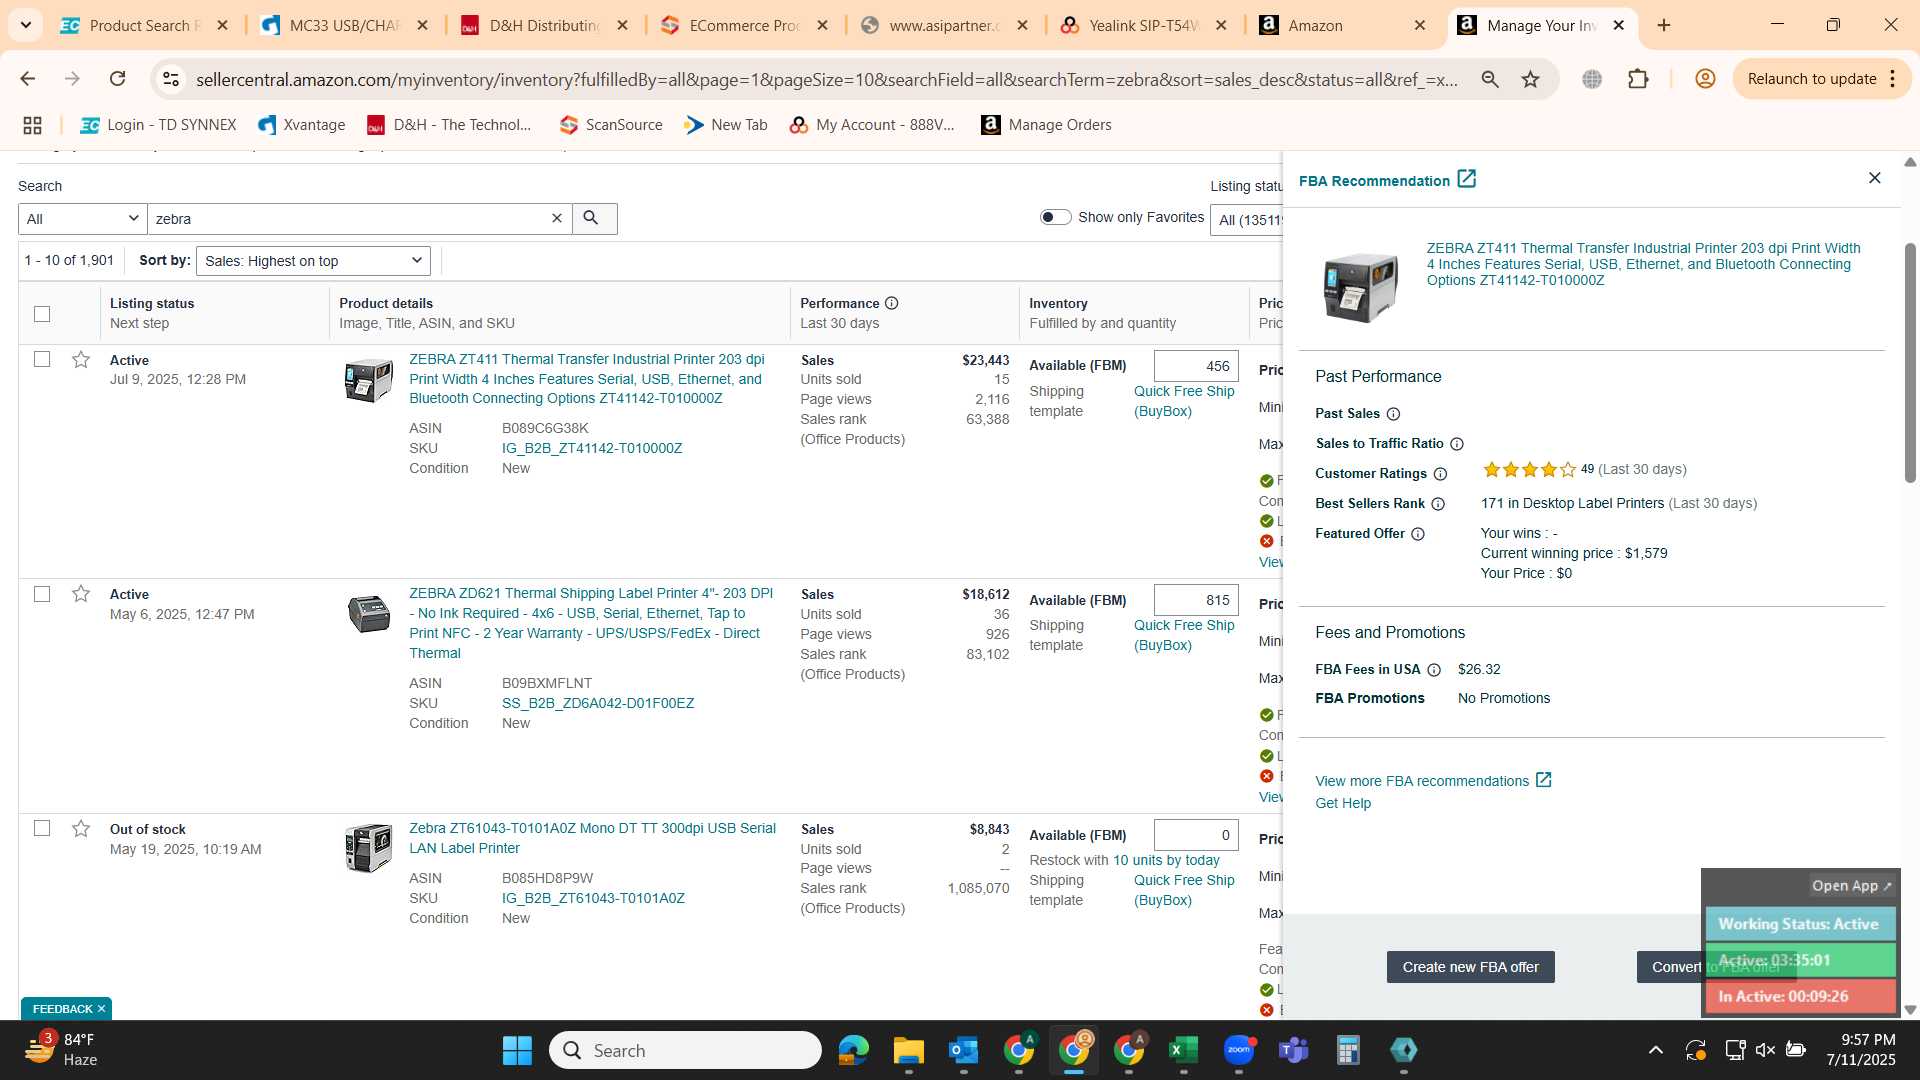Open the browser tab list chevron
This screenshot has width=1920, height=1080.
(x=25, y=25)
